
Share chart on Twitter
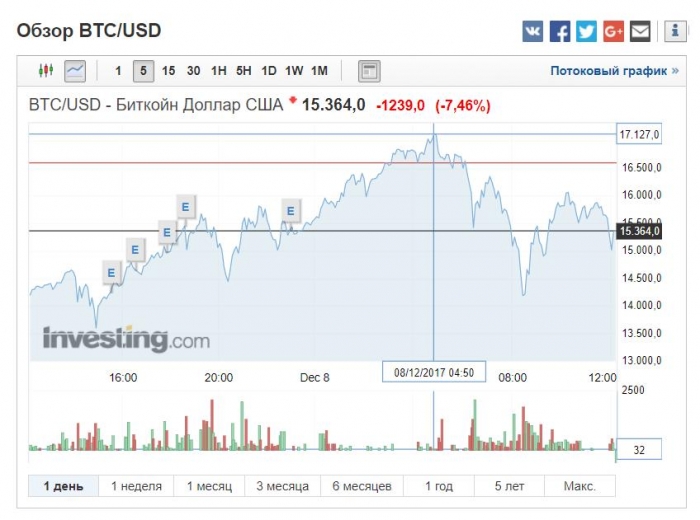point(586,31)
